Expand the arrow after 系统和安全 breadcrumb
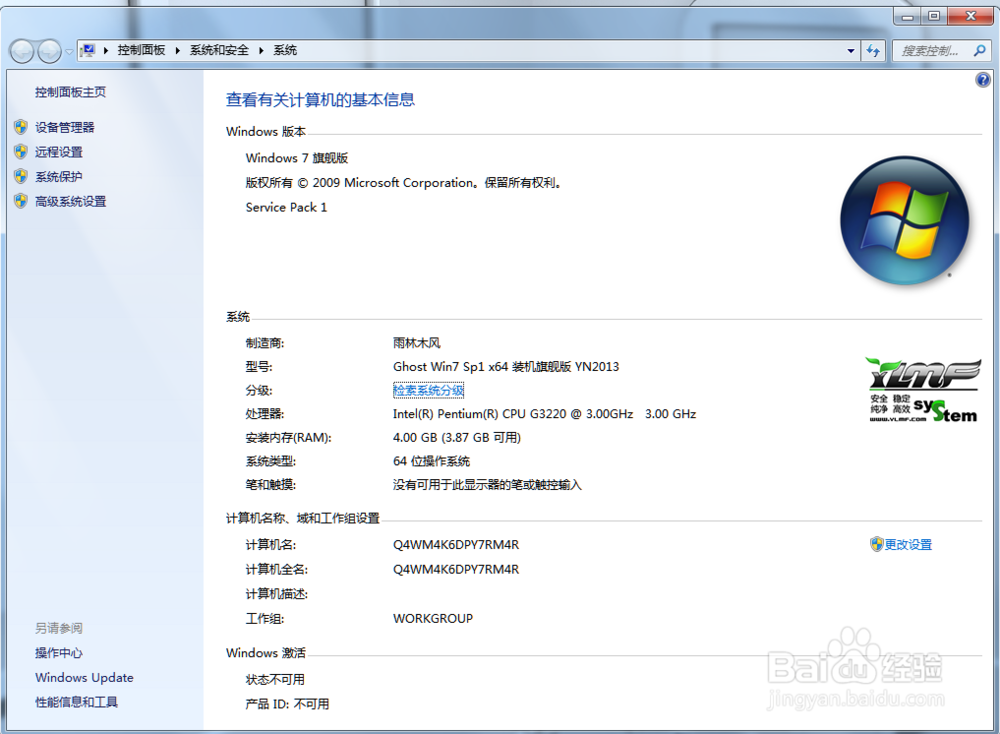The width and height of the screenshot is (1000, 734). 261,50
